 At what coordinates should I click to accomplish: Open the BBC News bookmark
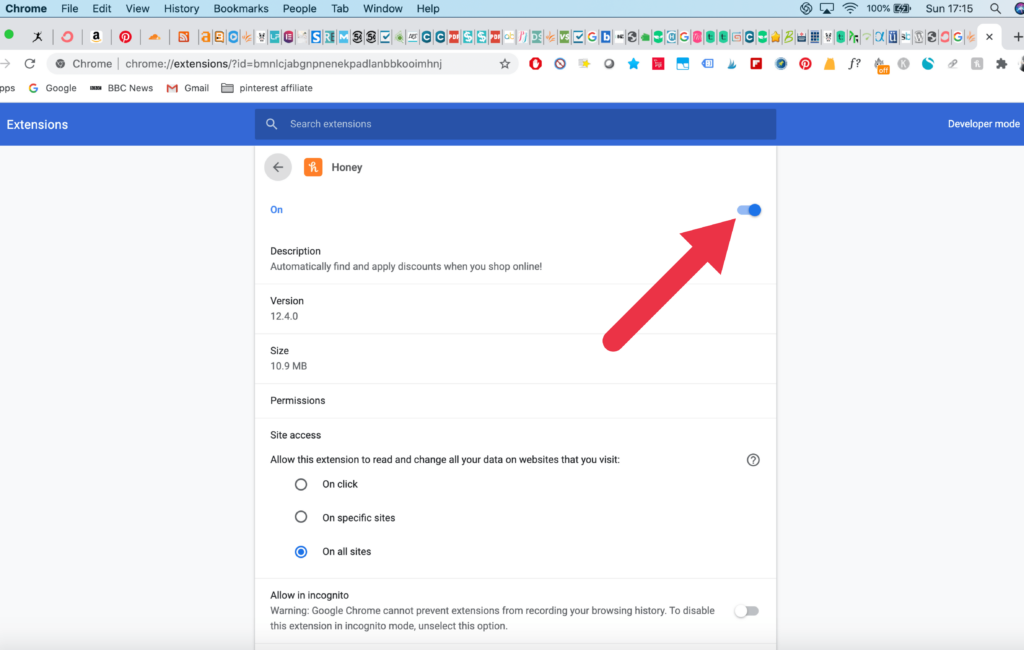point(121,88)
